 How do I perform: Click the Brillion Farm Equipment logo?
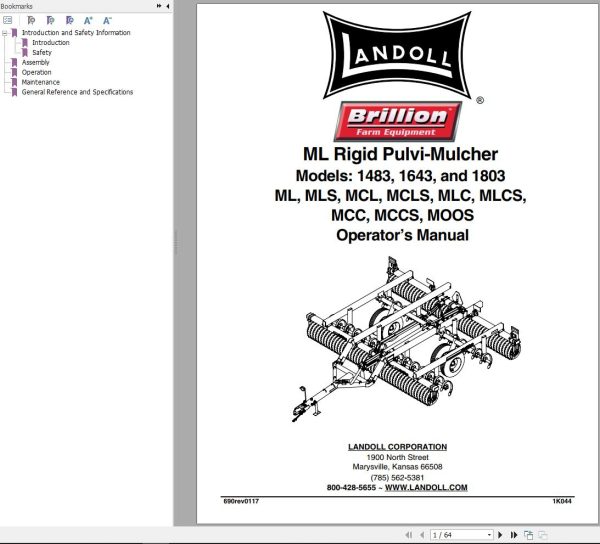[x=398, y=121]
